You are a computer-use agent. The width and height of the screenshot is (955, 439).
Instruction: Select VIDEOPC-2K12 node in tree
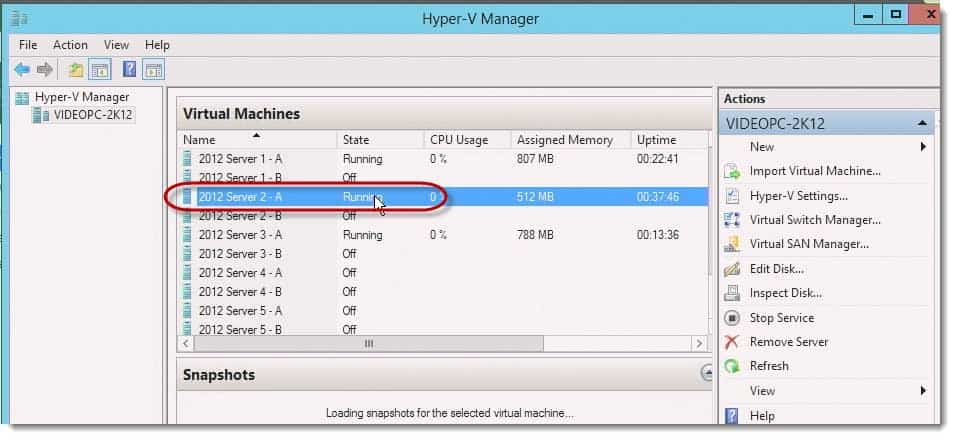click(x=93, y=115)
